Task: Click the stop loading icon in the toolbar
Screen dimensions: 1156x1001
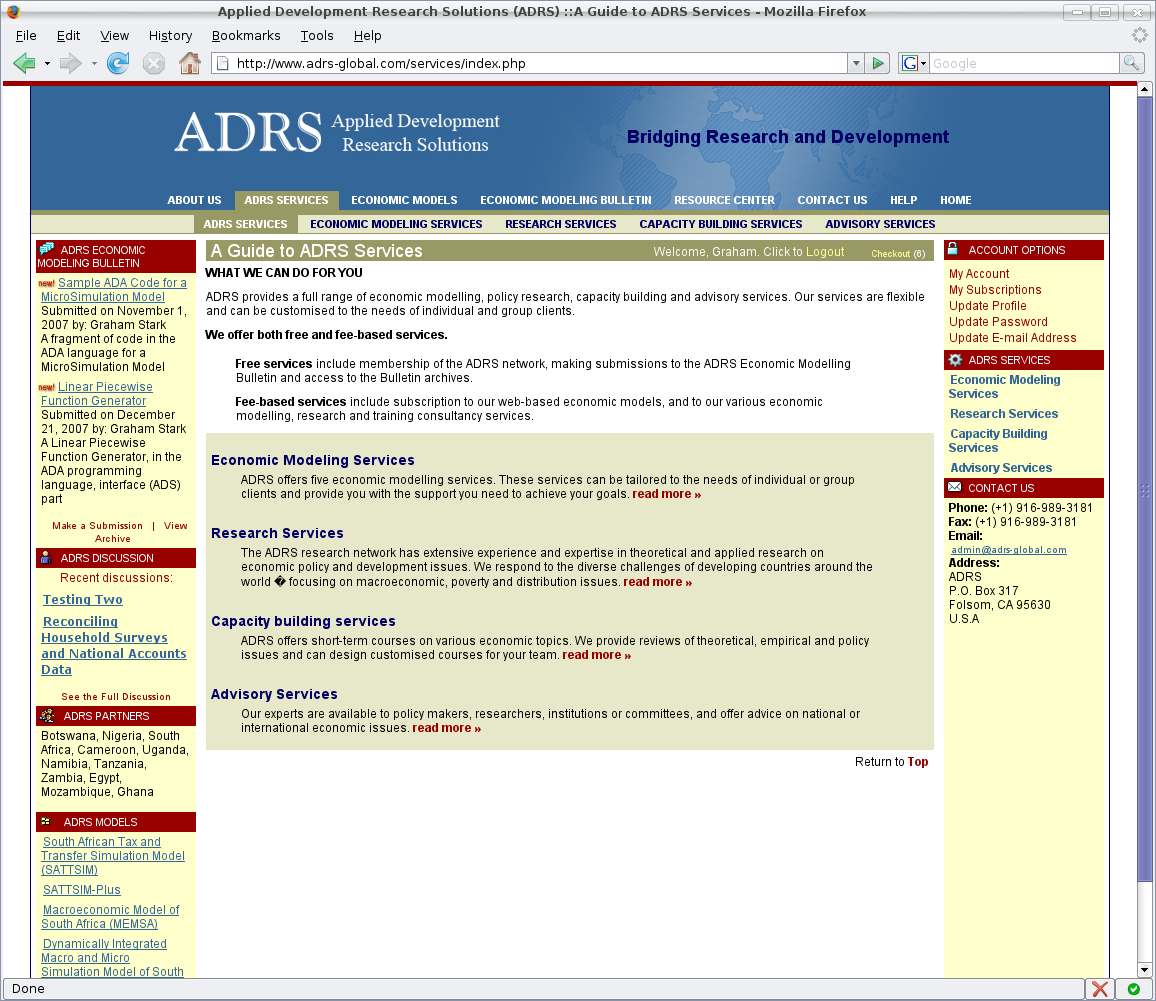Action: (x=154, y=62)
